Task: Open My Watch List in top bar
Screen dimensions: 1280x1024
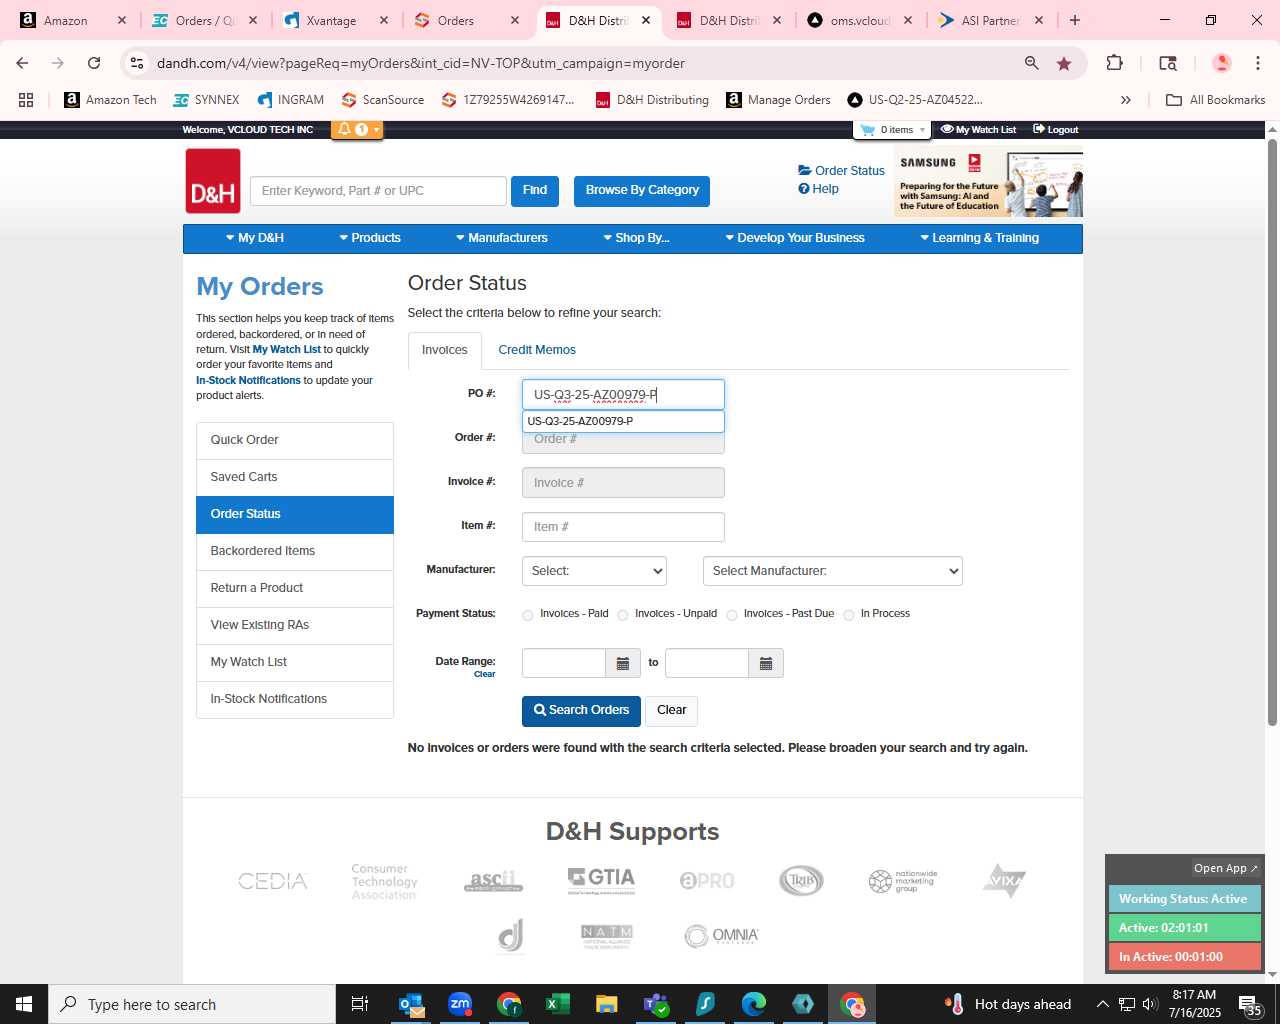Action: [979, 130]
